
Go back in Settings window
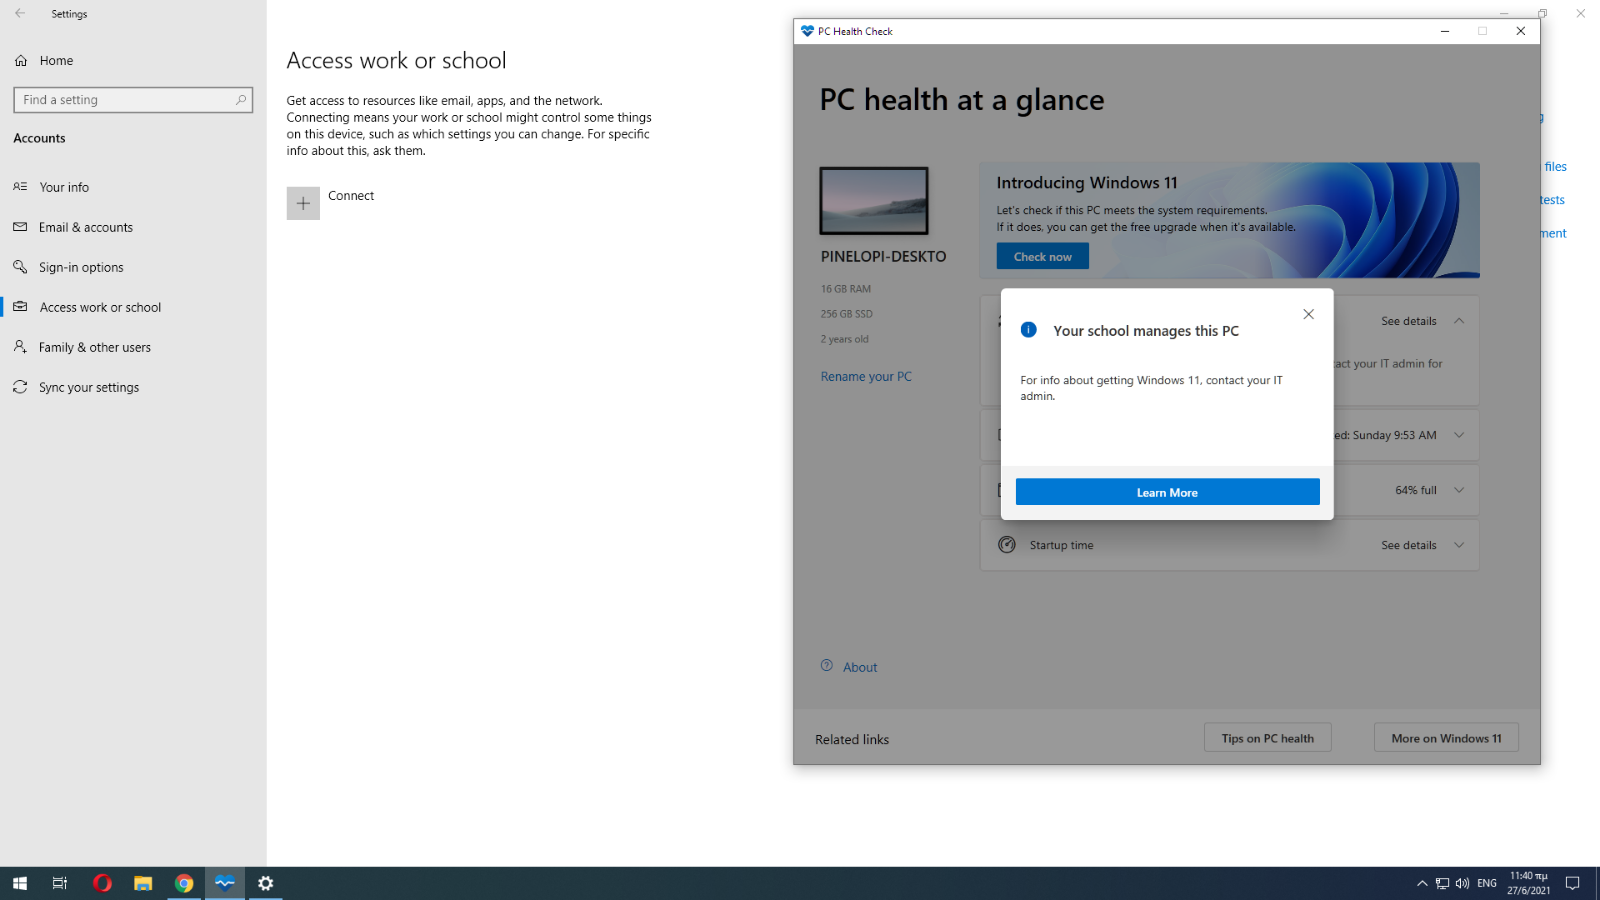coord(20,14)
